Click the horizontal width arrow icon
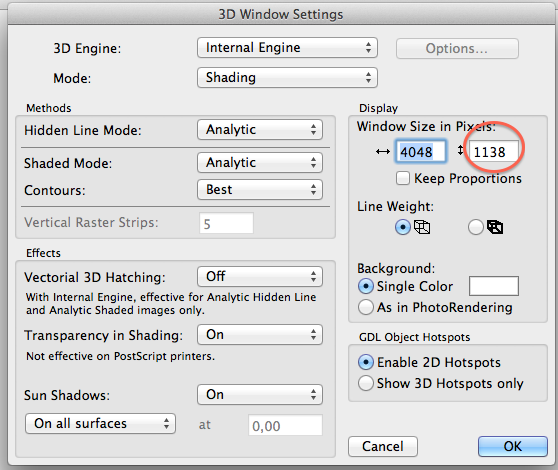558x470 pixels. (383, 152)
